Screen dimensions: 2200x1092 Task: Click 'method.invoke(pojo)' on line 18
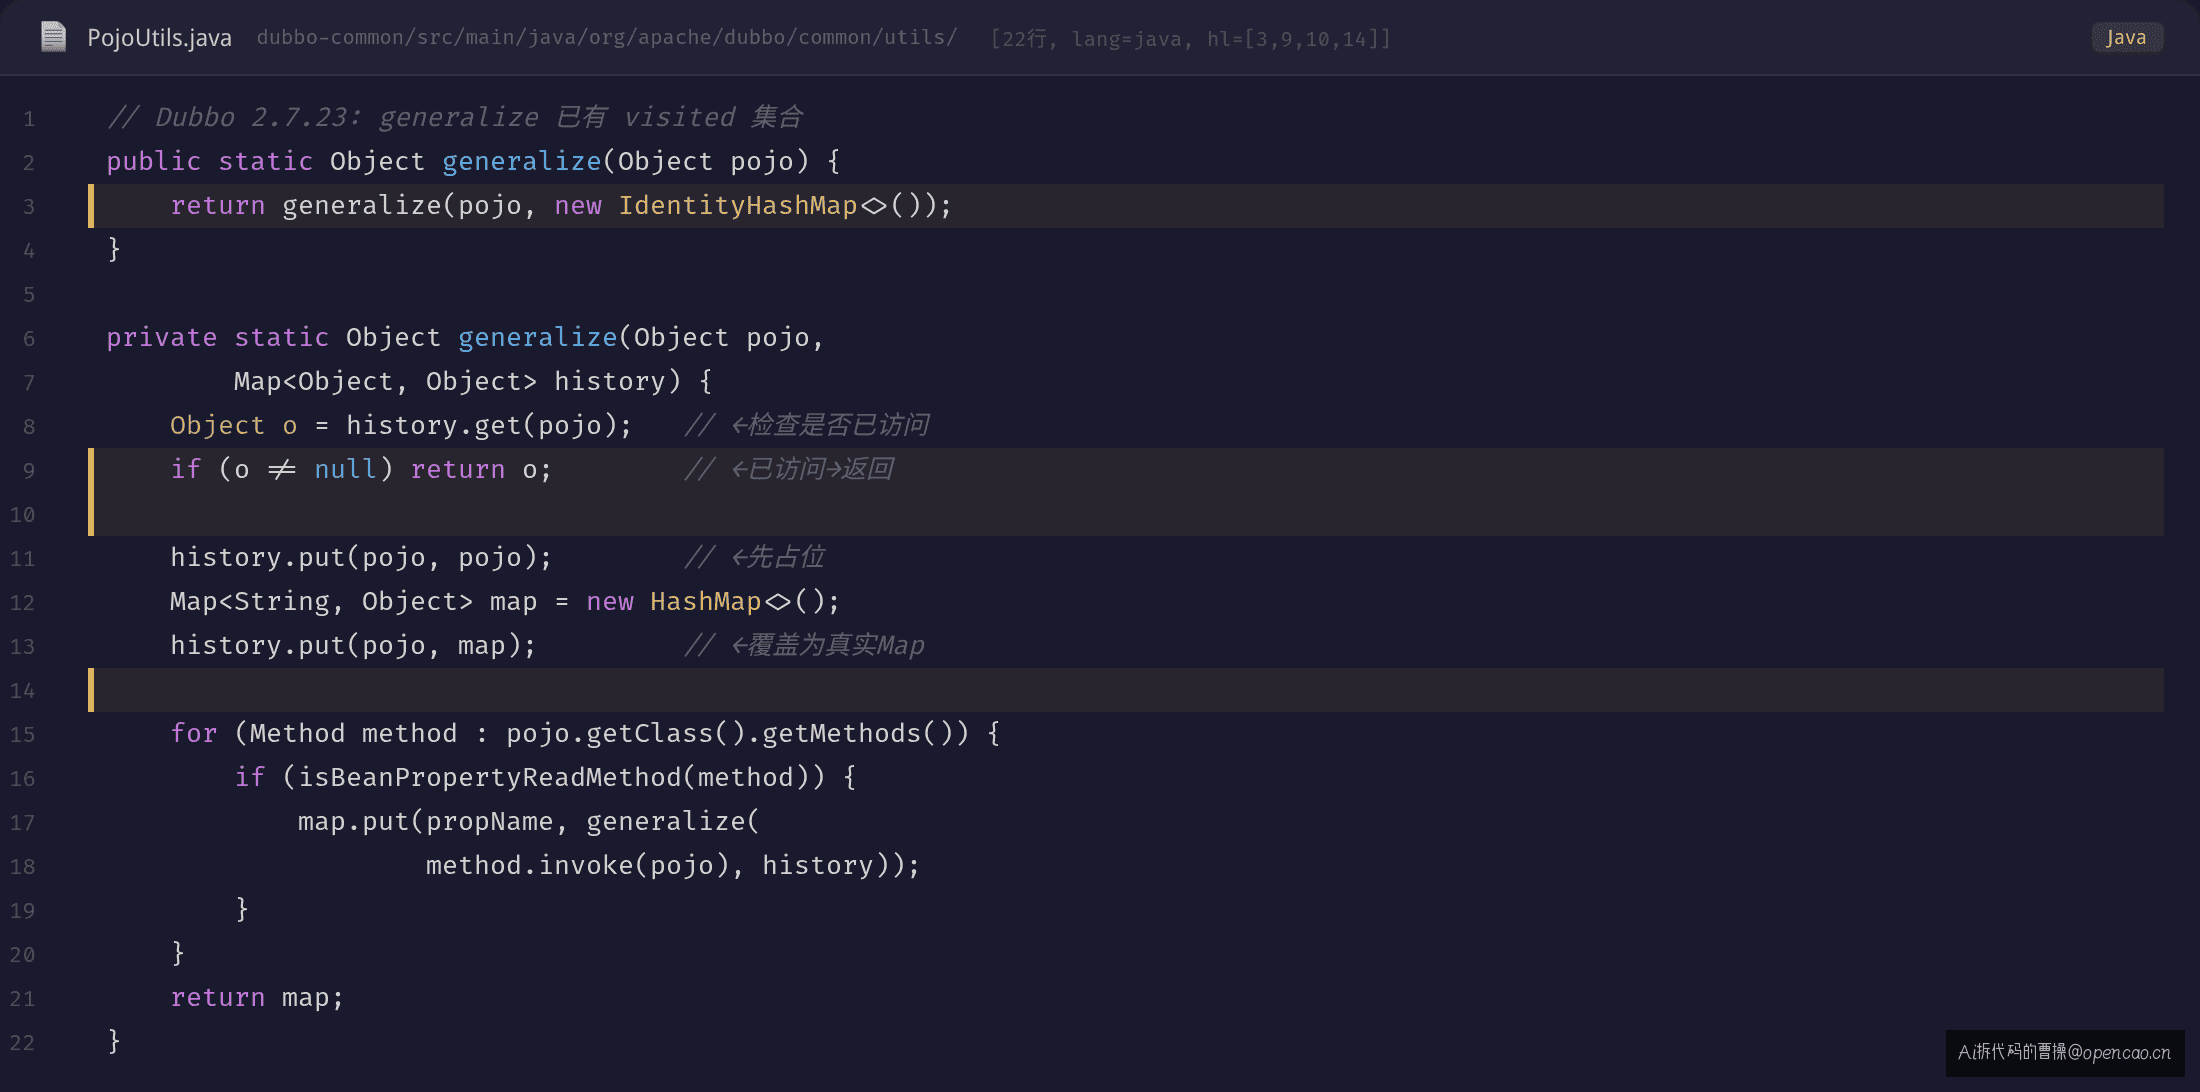pos(578,865)
